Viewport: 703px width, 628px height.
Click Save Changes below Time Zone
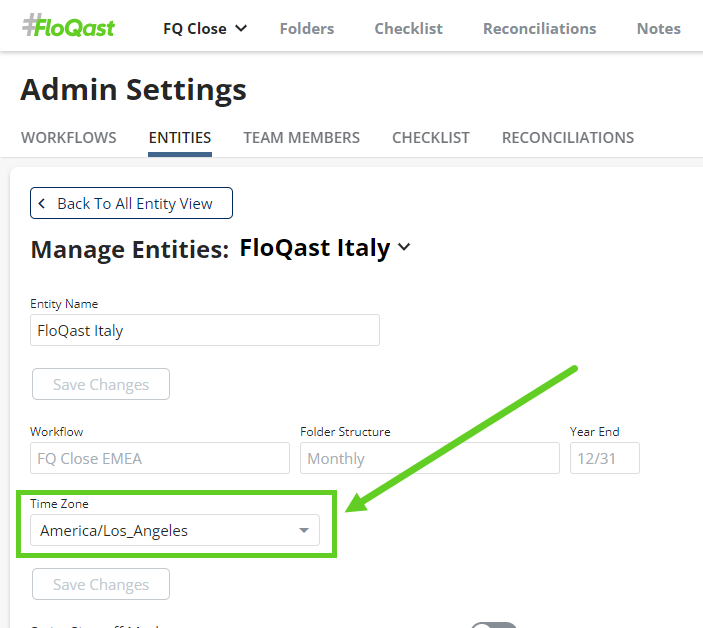click(101, 584)
